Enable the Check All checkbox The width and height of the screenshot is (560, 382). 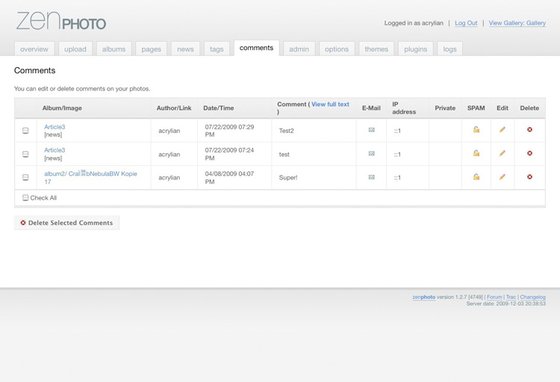pos(25,198)
